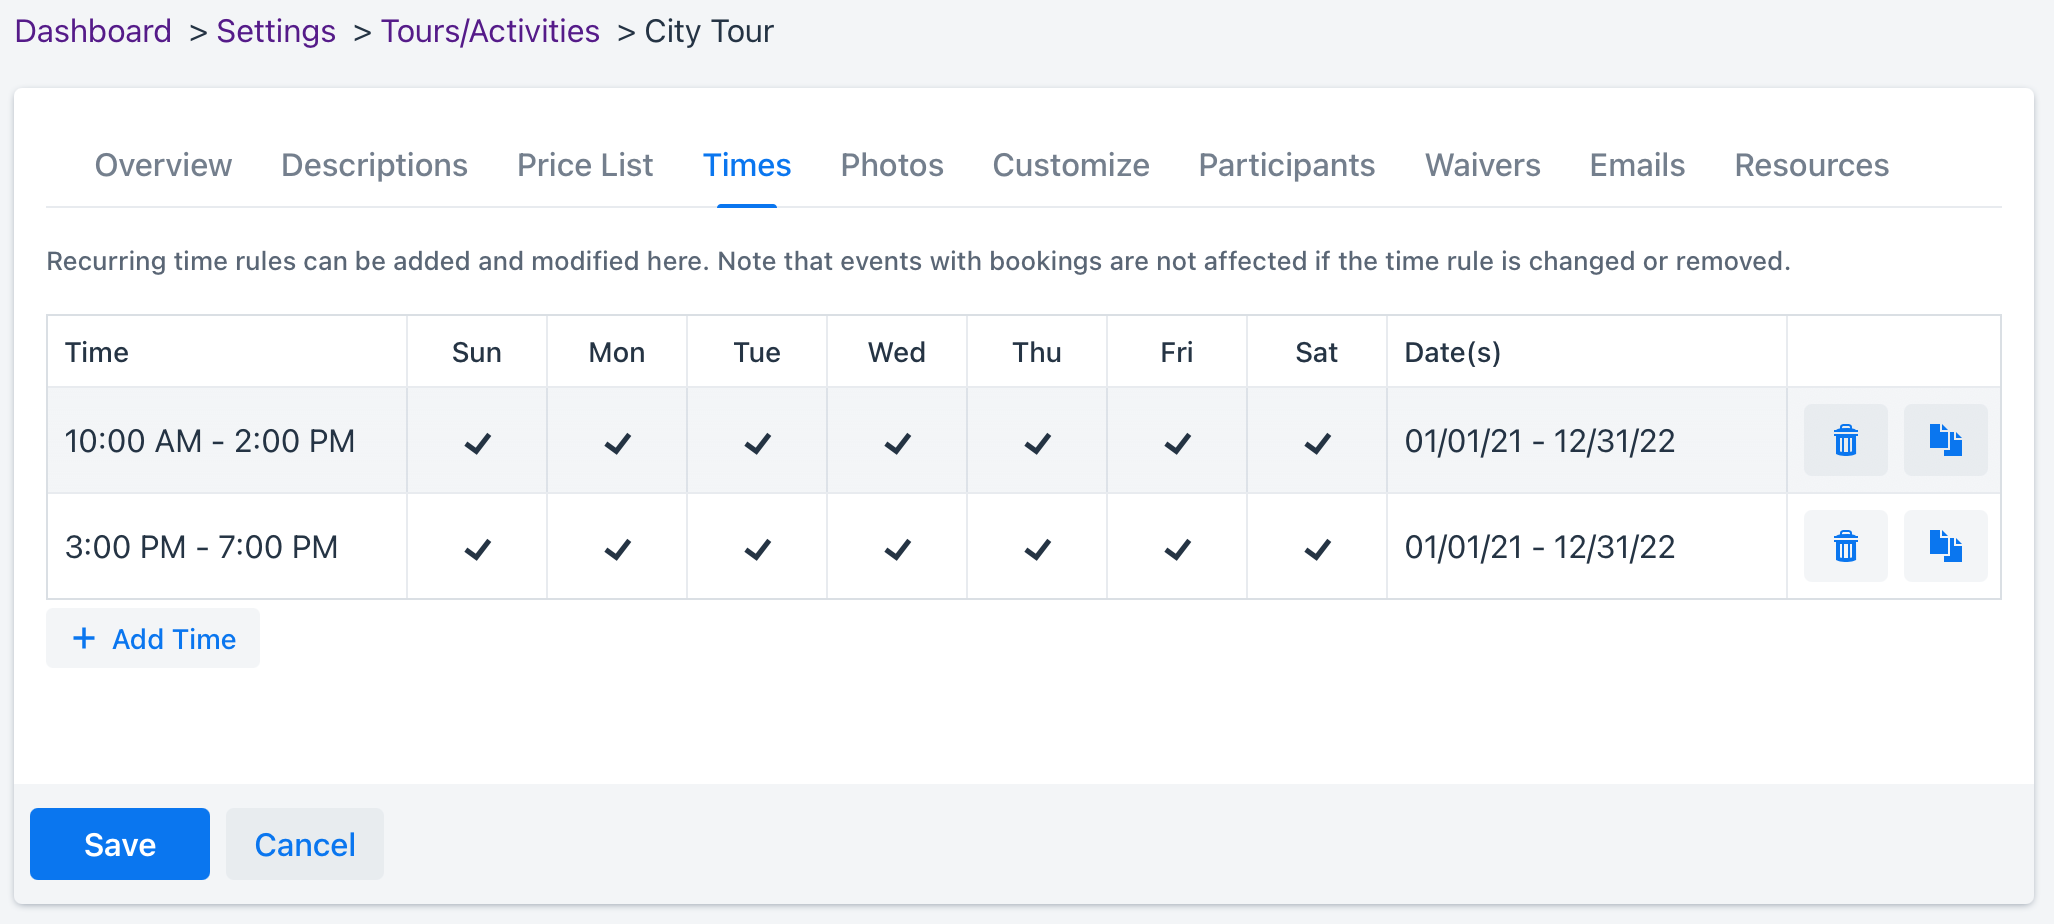Click the date range in the 10:00 AM row

click(1540, 441)
